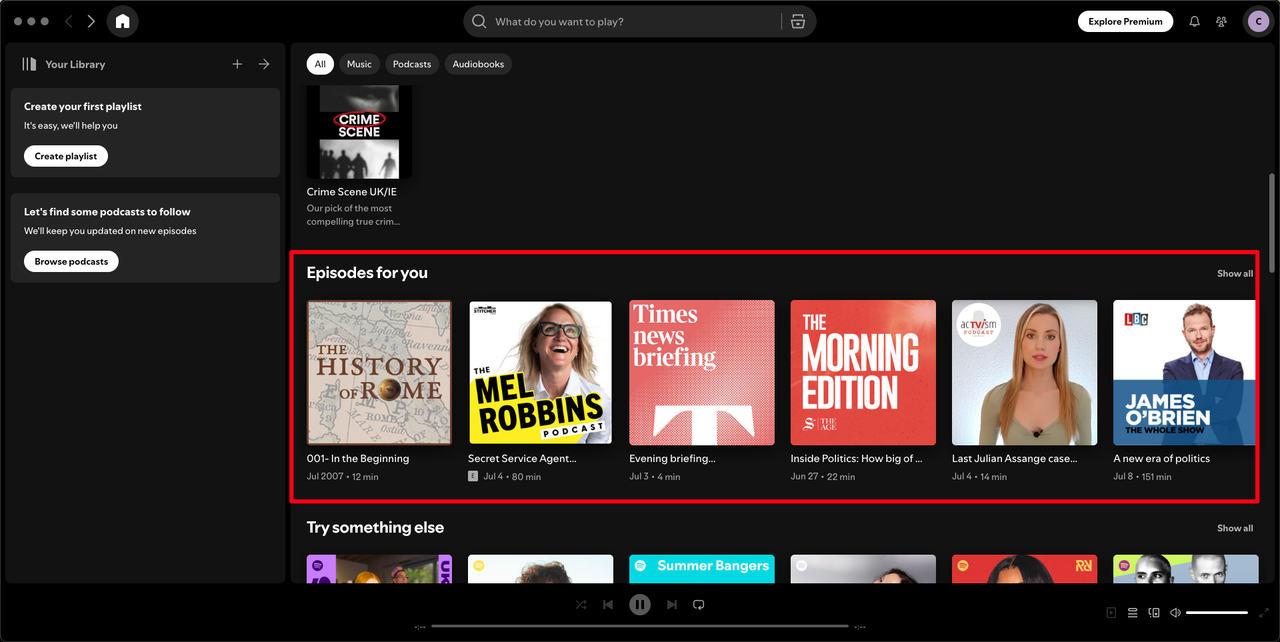This screenshot has width=1280, height=642.
Task: Click the search input field
Action: (635, 21)
